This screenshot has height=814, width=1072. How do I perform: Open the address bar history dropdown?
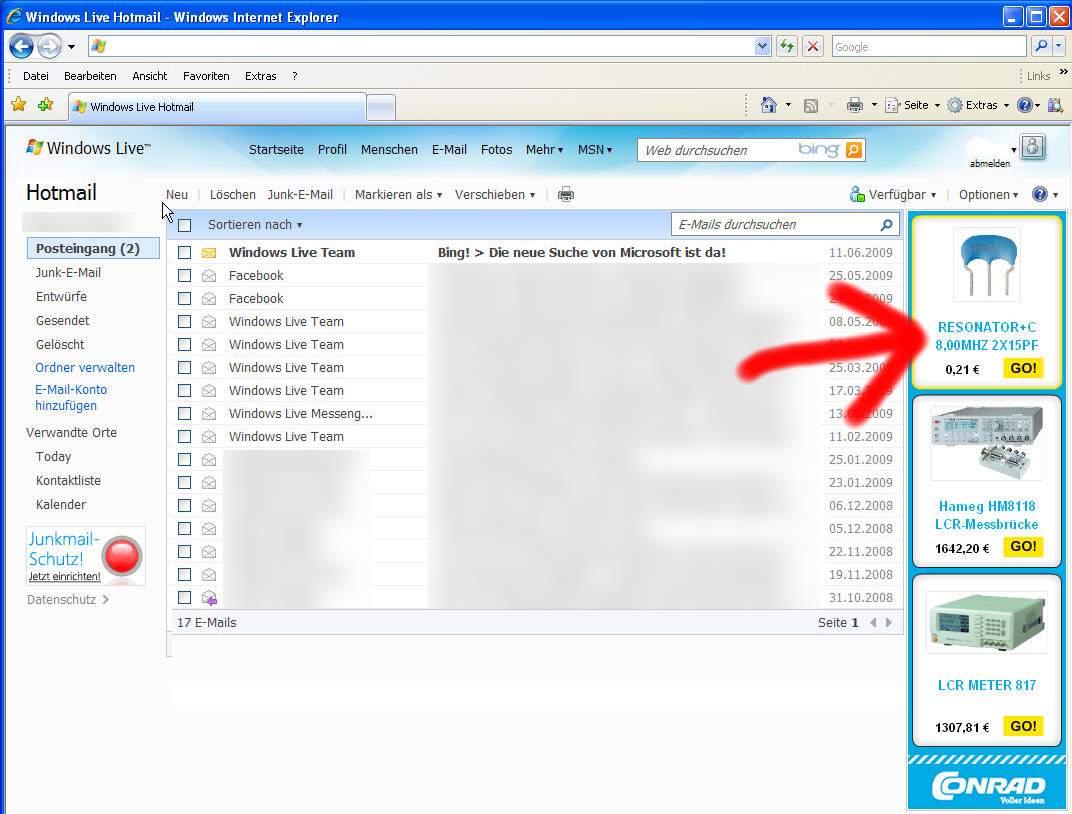tap(762, 46)
